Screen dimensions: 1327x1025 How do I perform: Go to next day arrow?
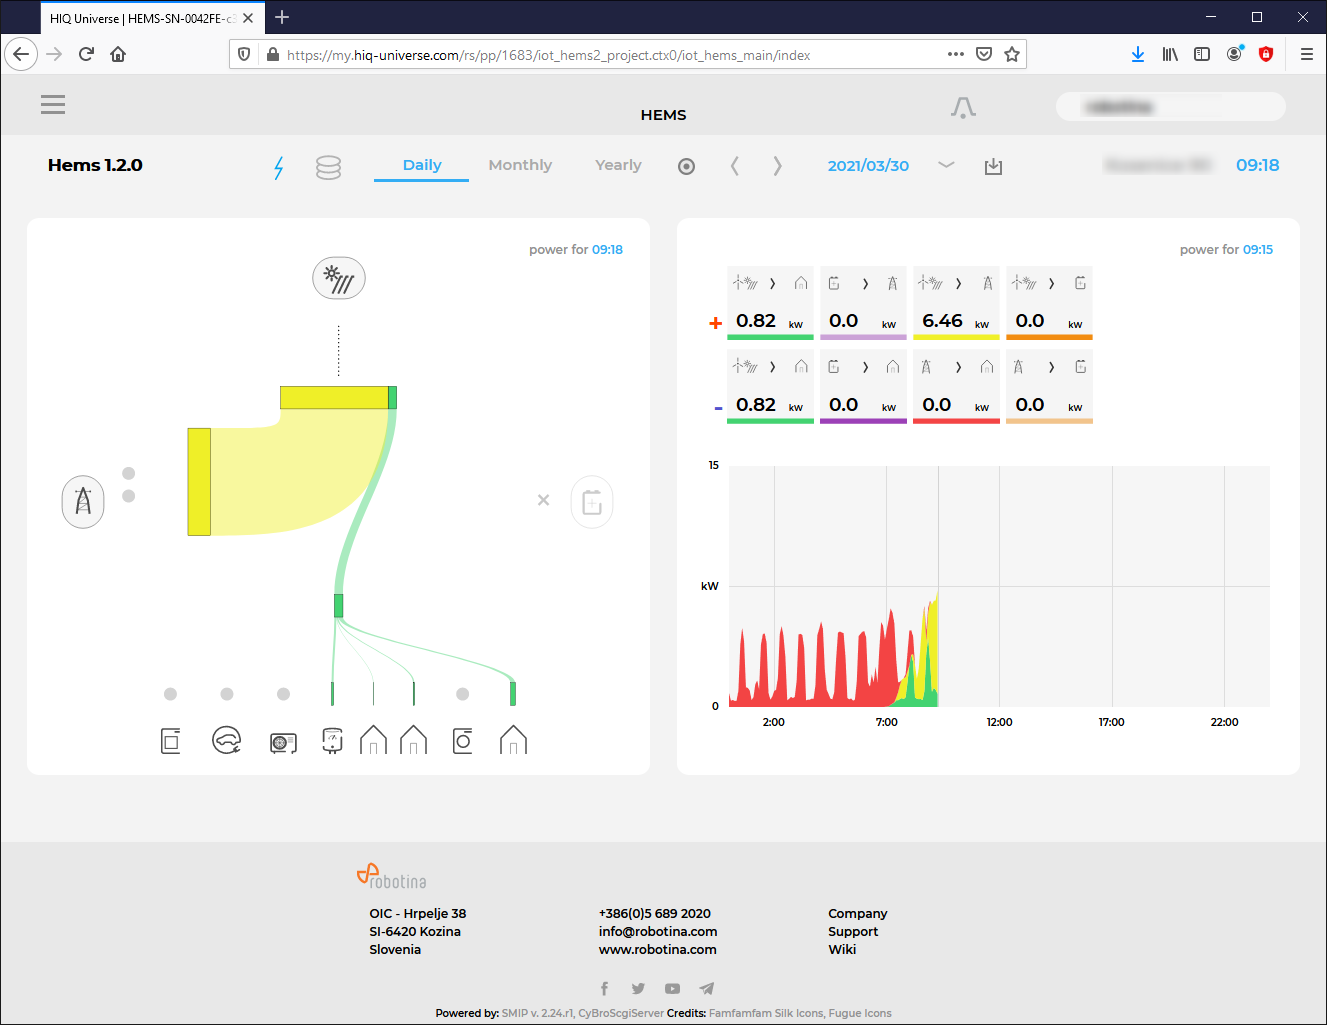(777, 166)
